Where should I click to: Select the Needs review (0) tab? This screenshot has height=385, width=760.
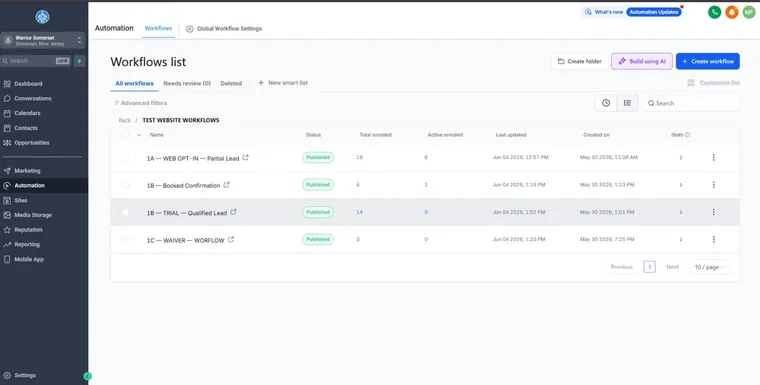tap(187, 83)
